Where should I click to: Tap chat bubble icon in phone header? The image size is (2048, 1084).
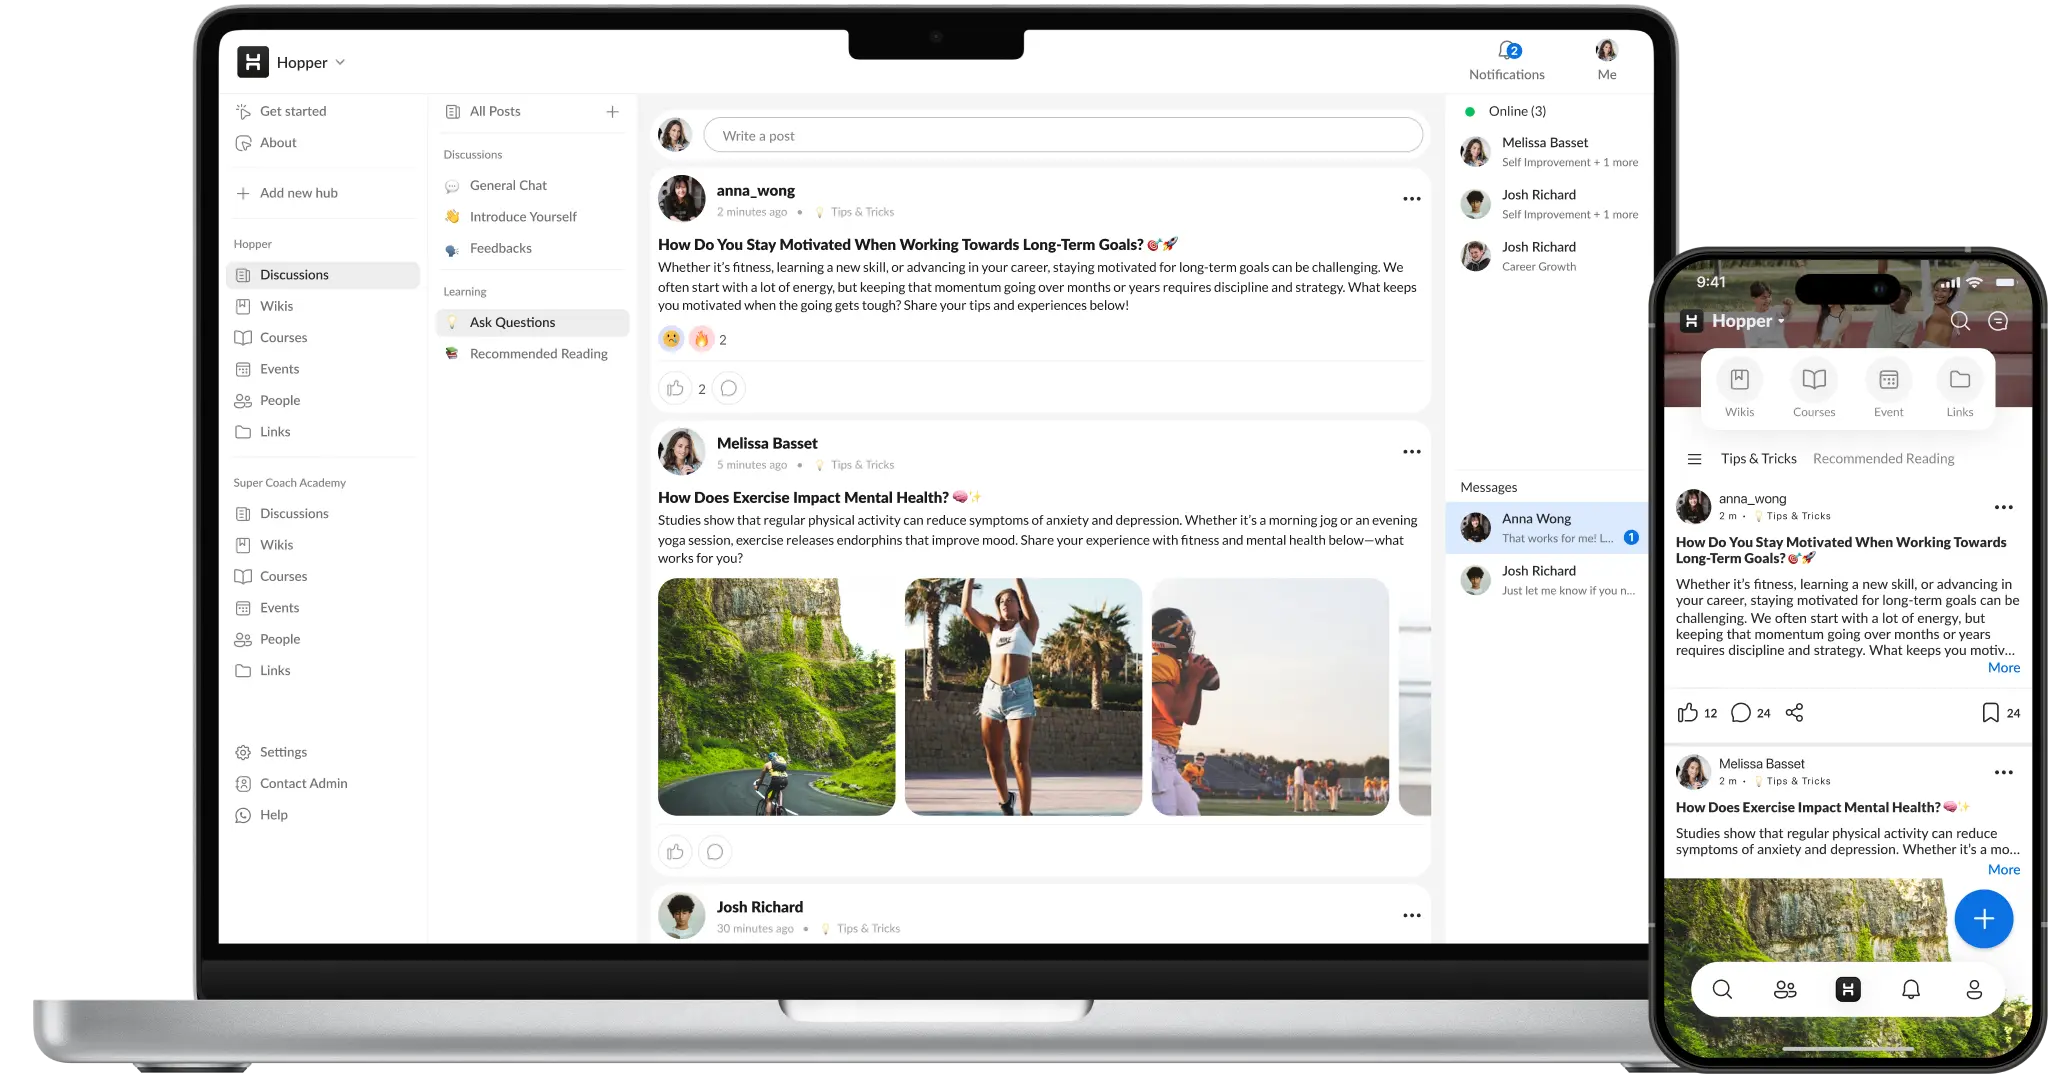coord(1998,321)
